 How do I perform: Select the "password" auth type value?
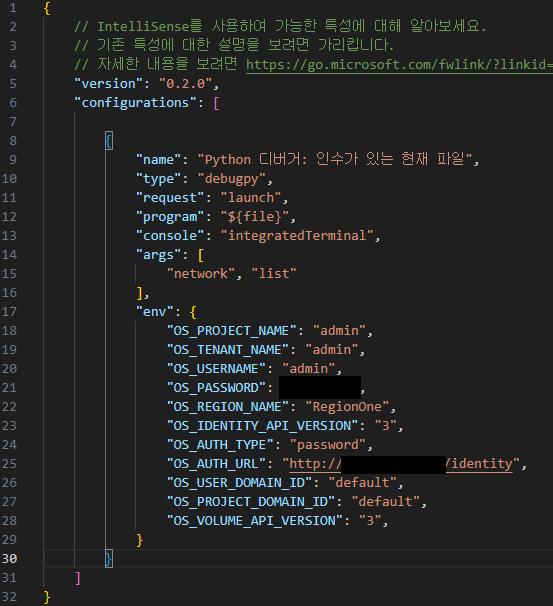tap(328, 445)
